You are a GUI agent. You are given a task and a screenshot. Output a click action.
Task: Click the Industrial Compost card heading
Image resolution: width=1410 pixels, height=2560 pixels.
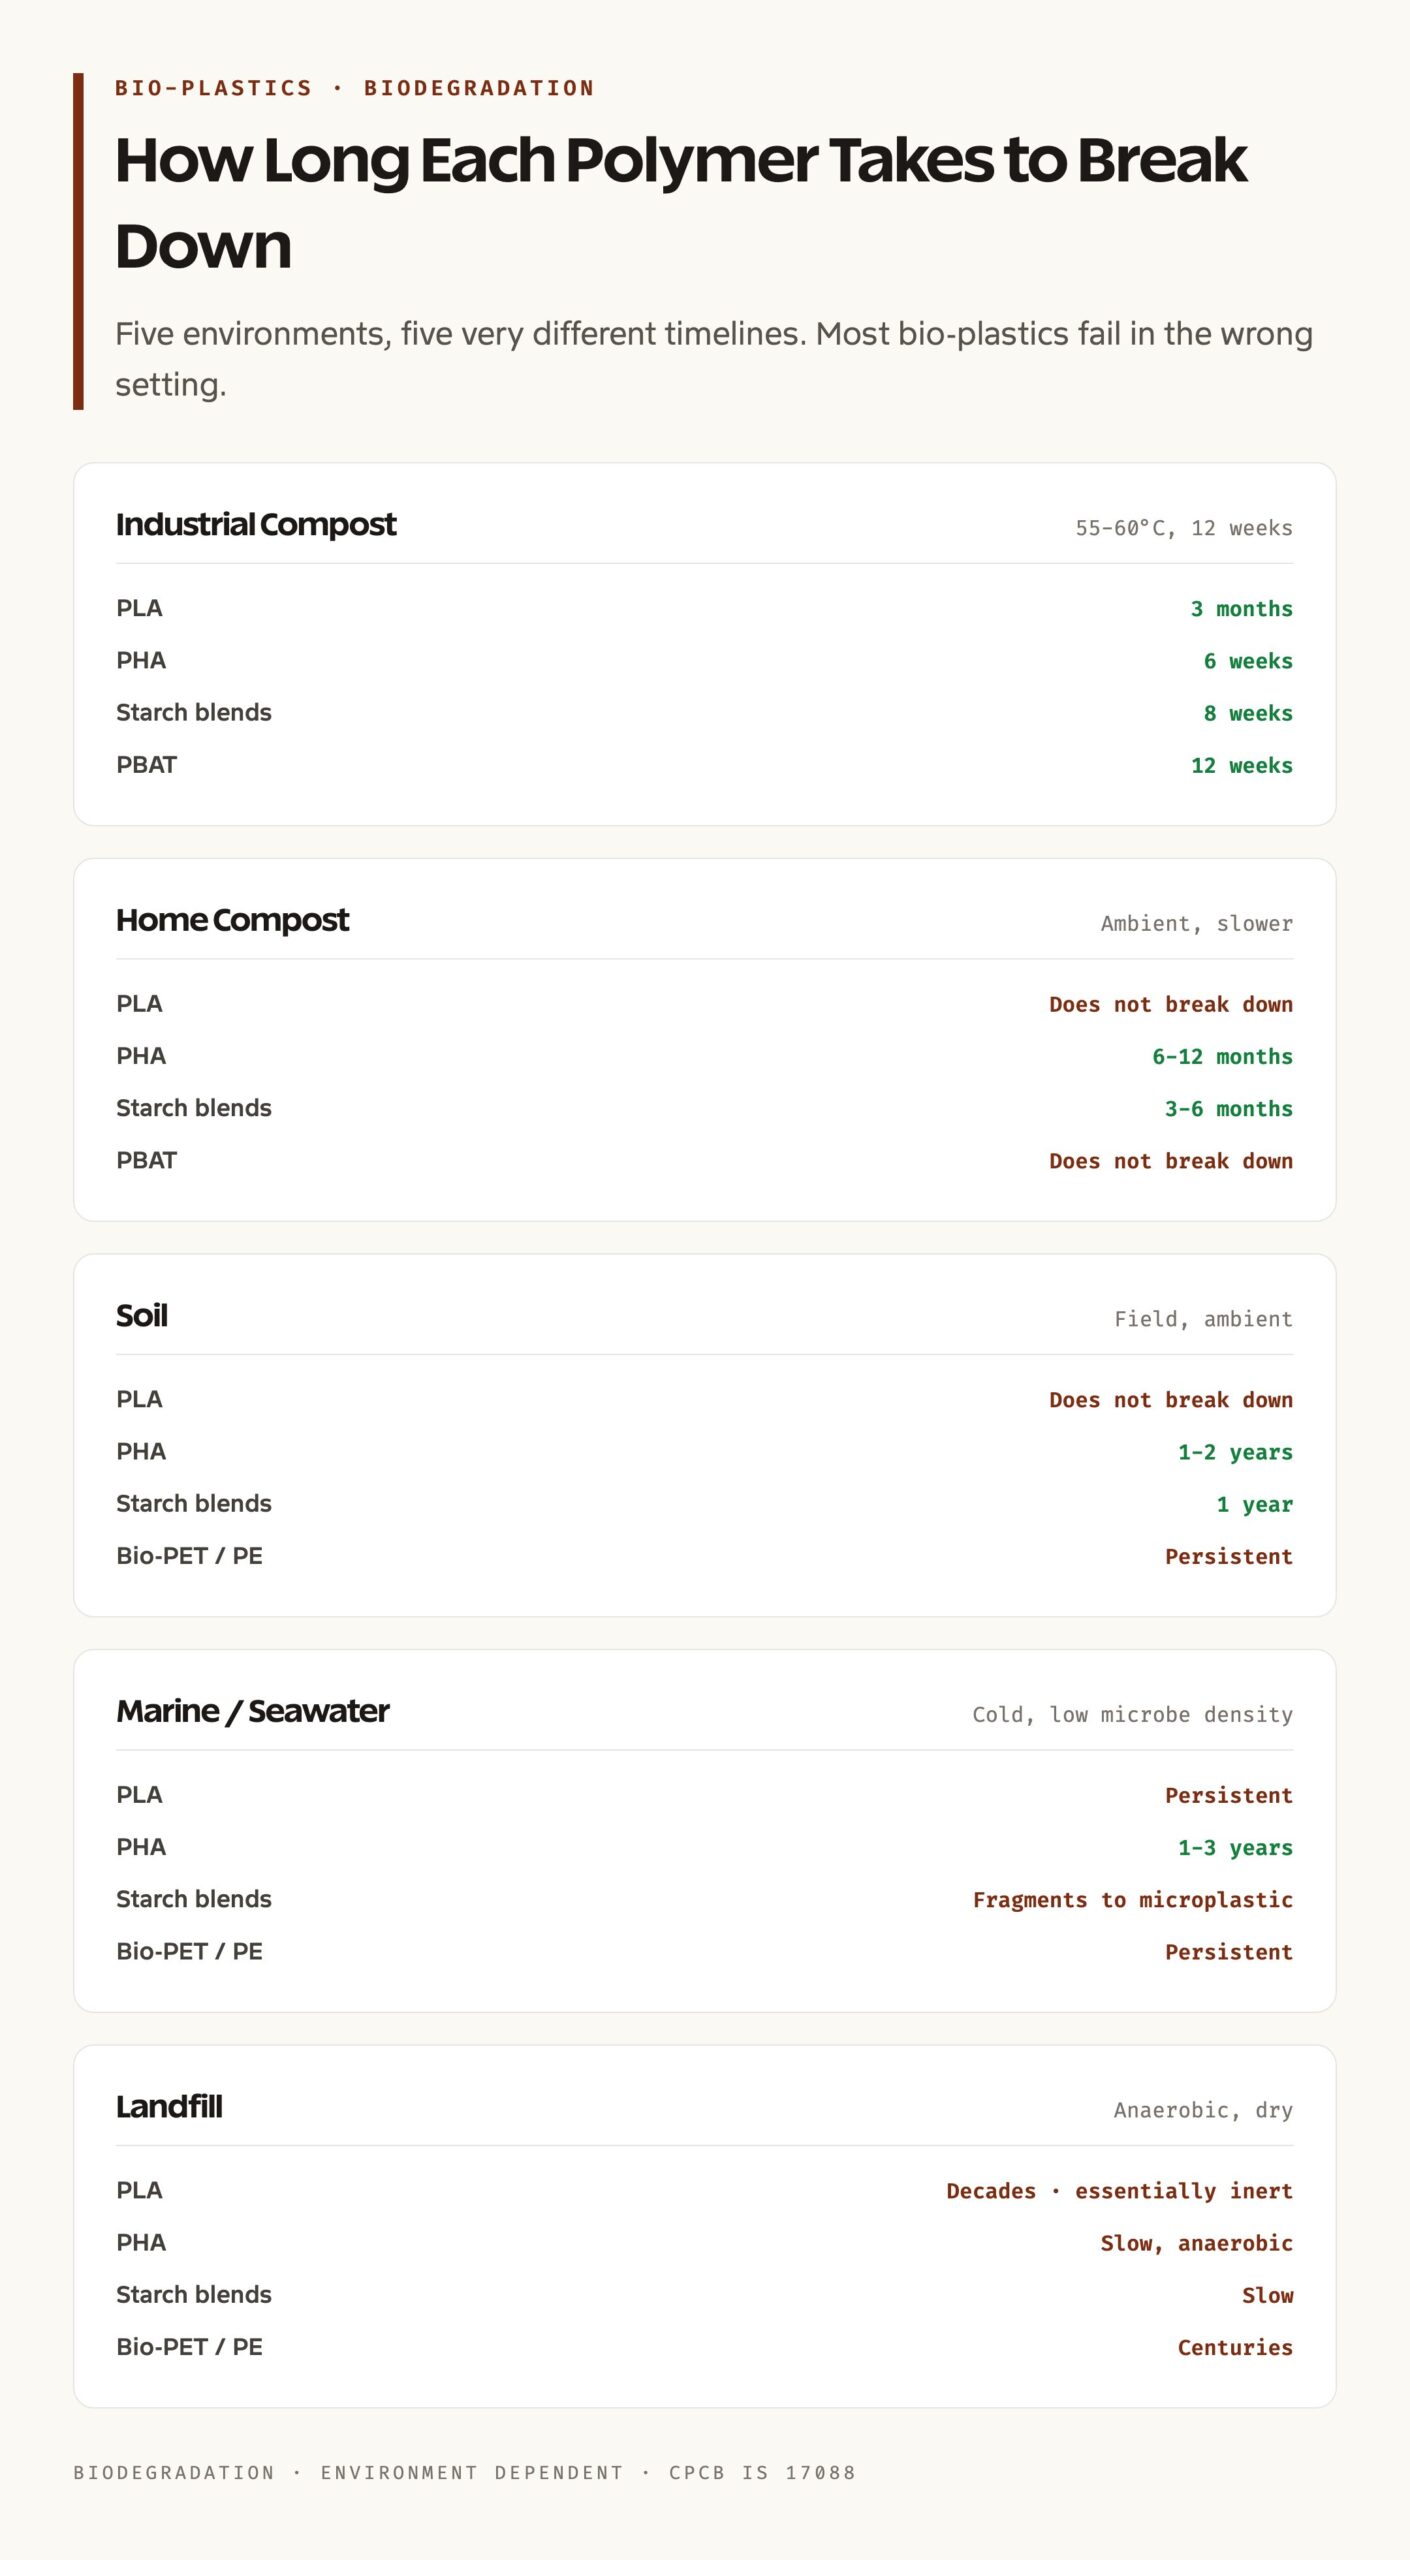pyautogui.click(x=256, y=524)
